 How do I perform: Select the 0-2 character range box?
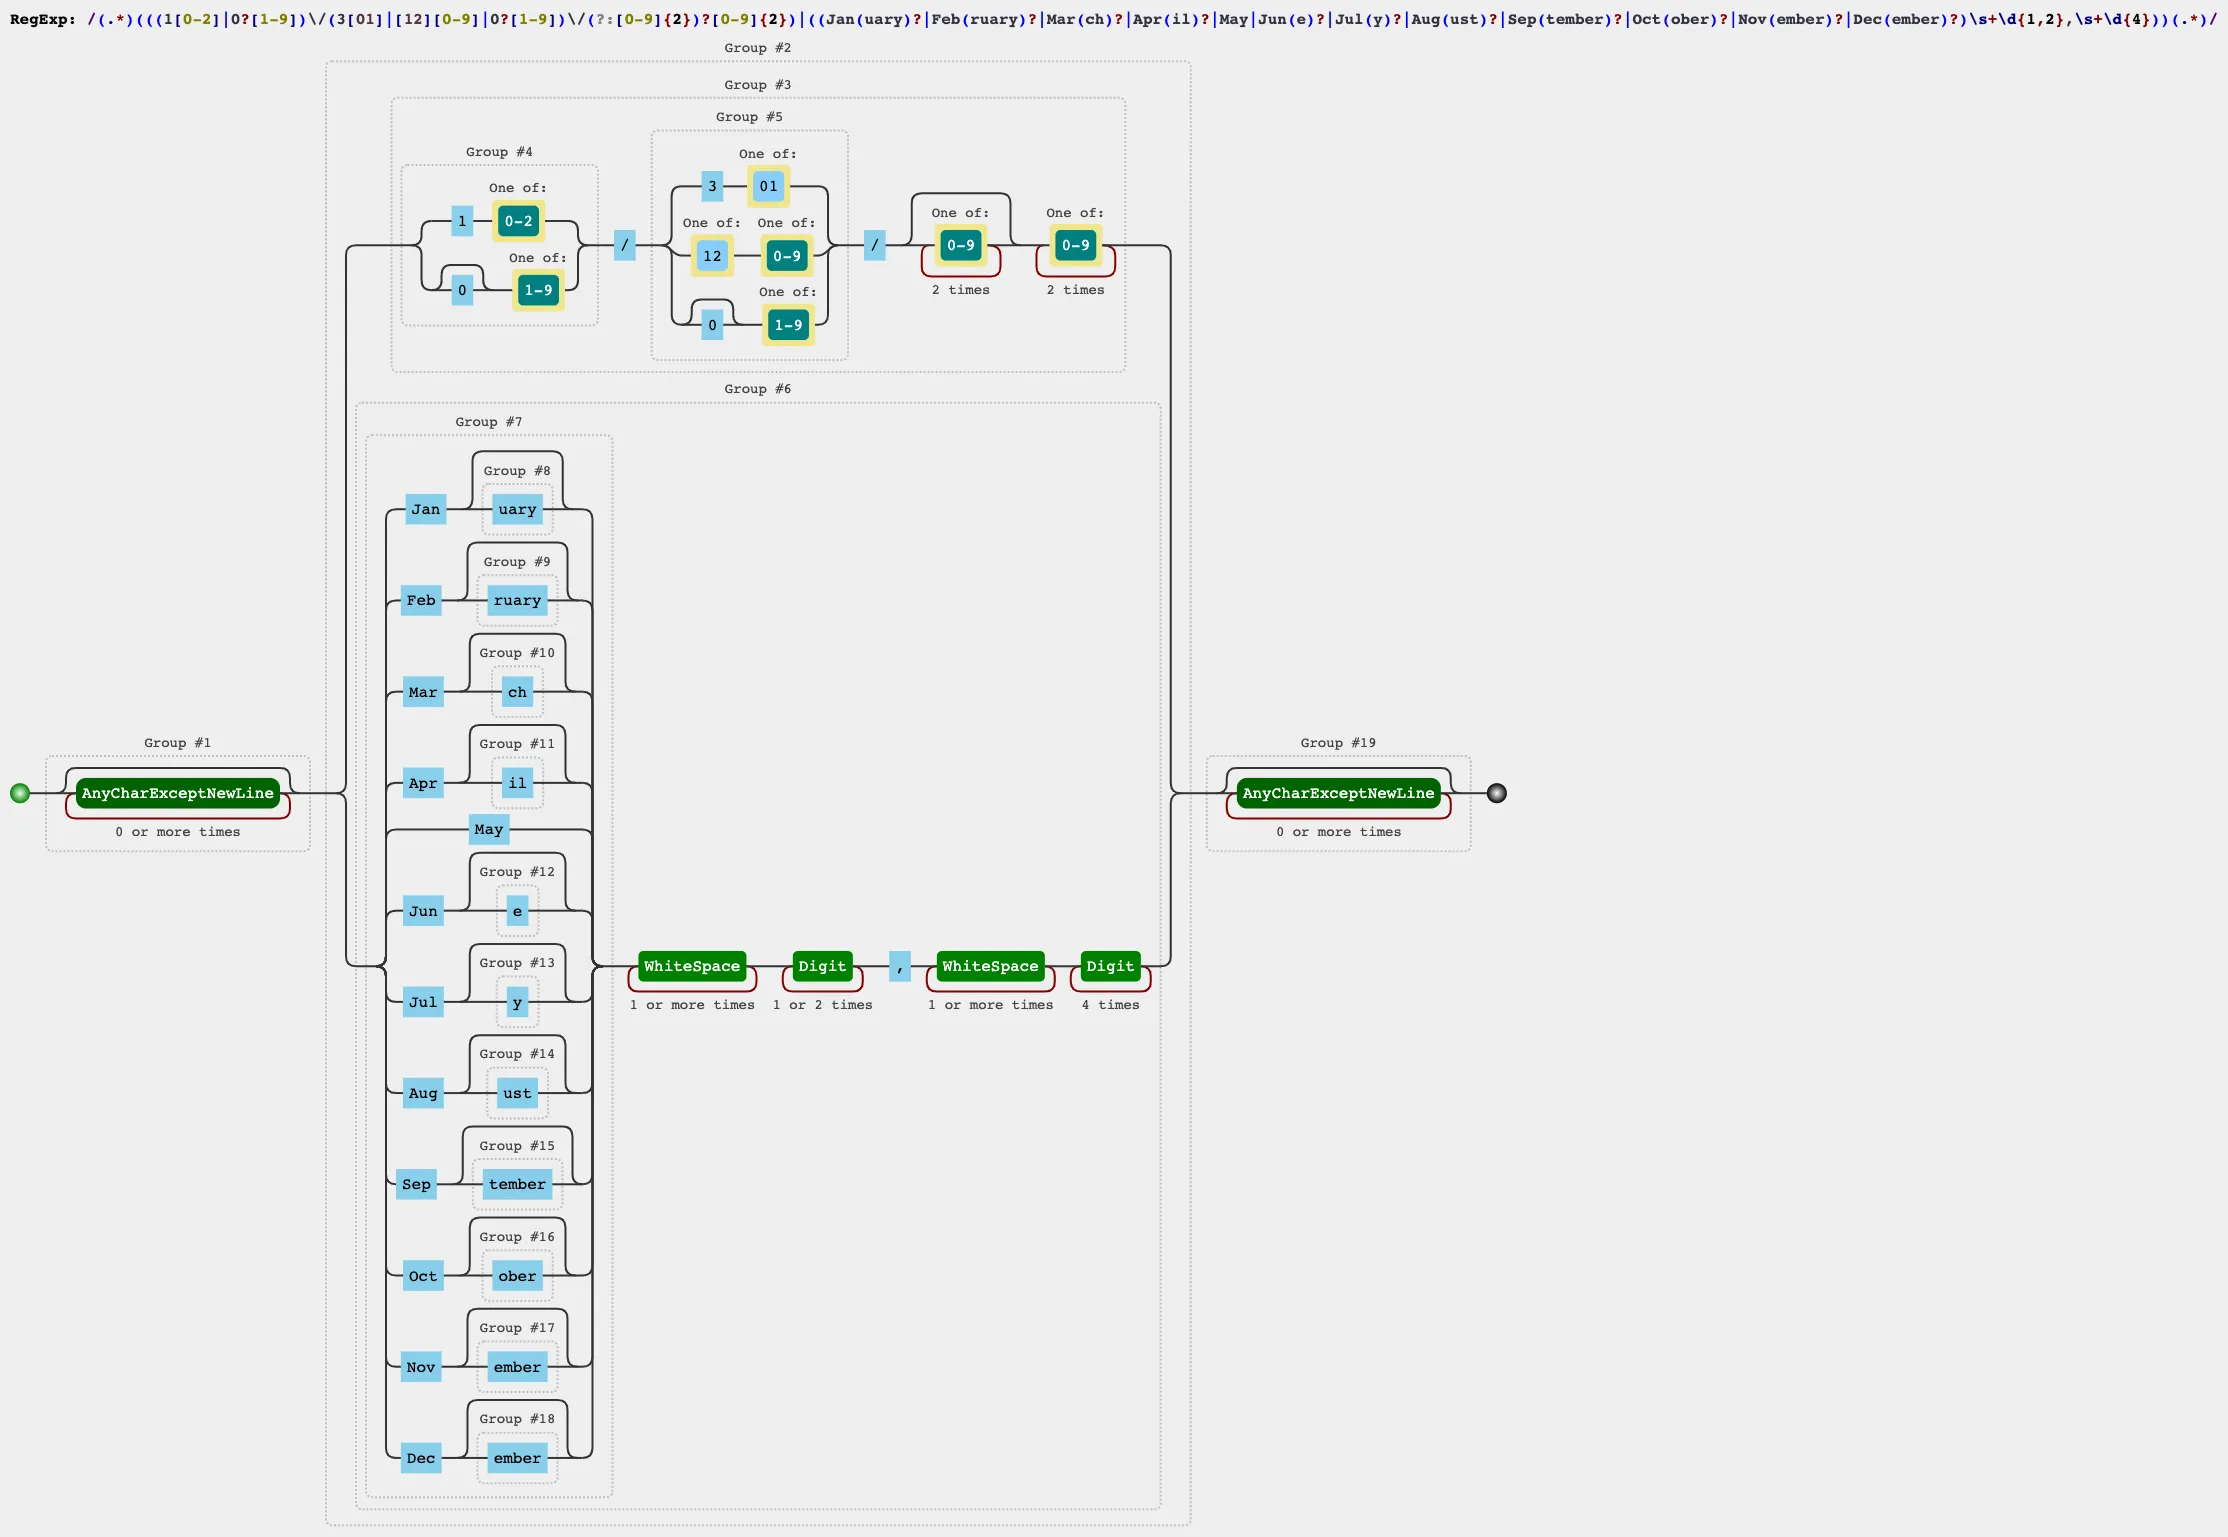pos(518,221)
